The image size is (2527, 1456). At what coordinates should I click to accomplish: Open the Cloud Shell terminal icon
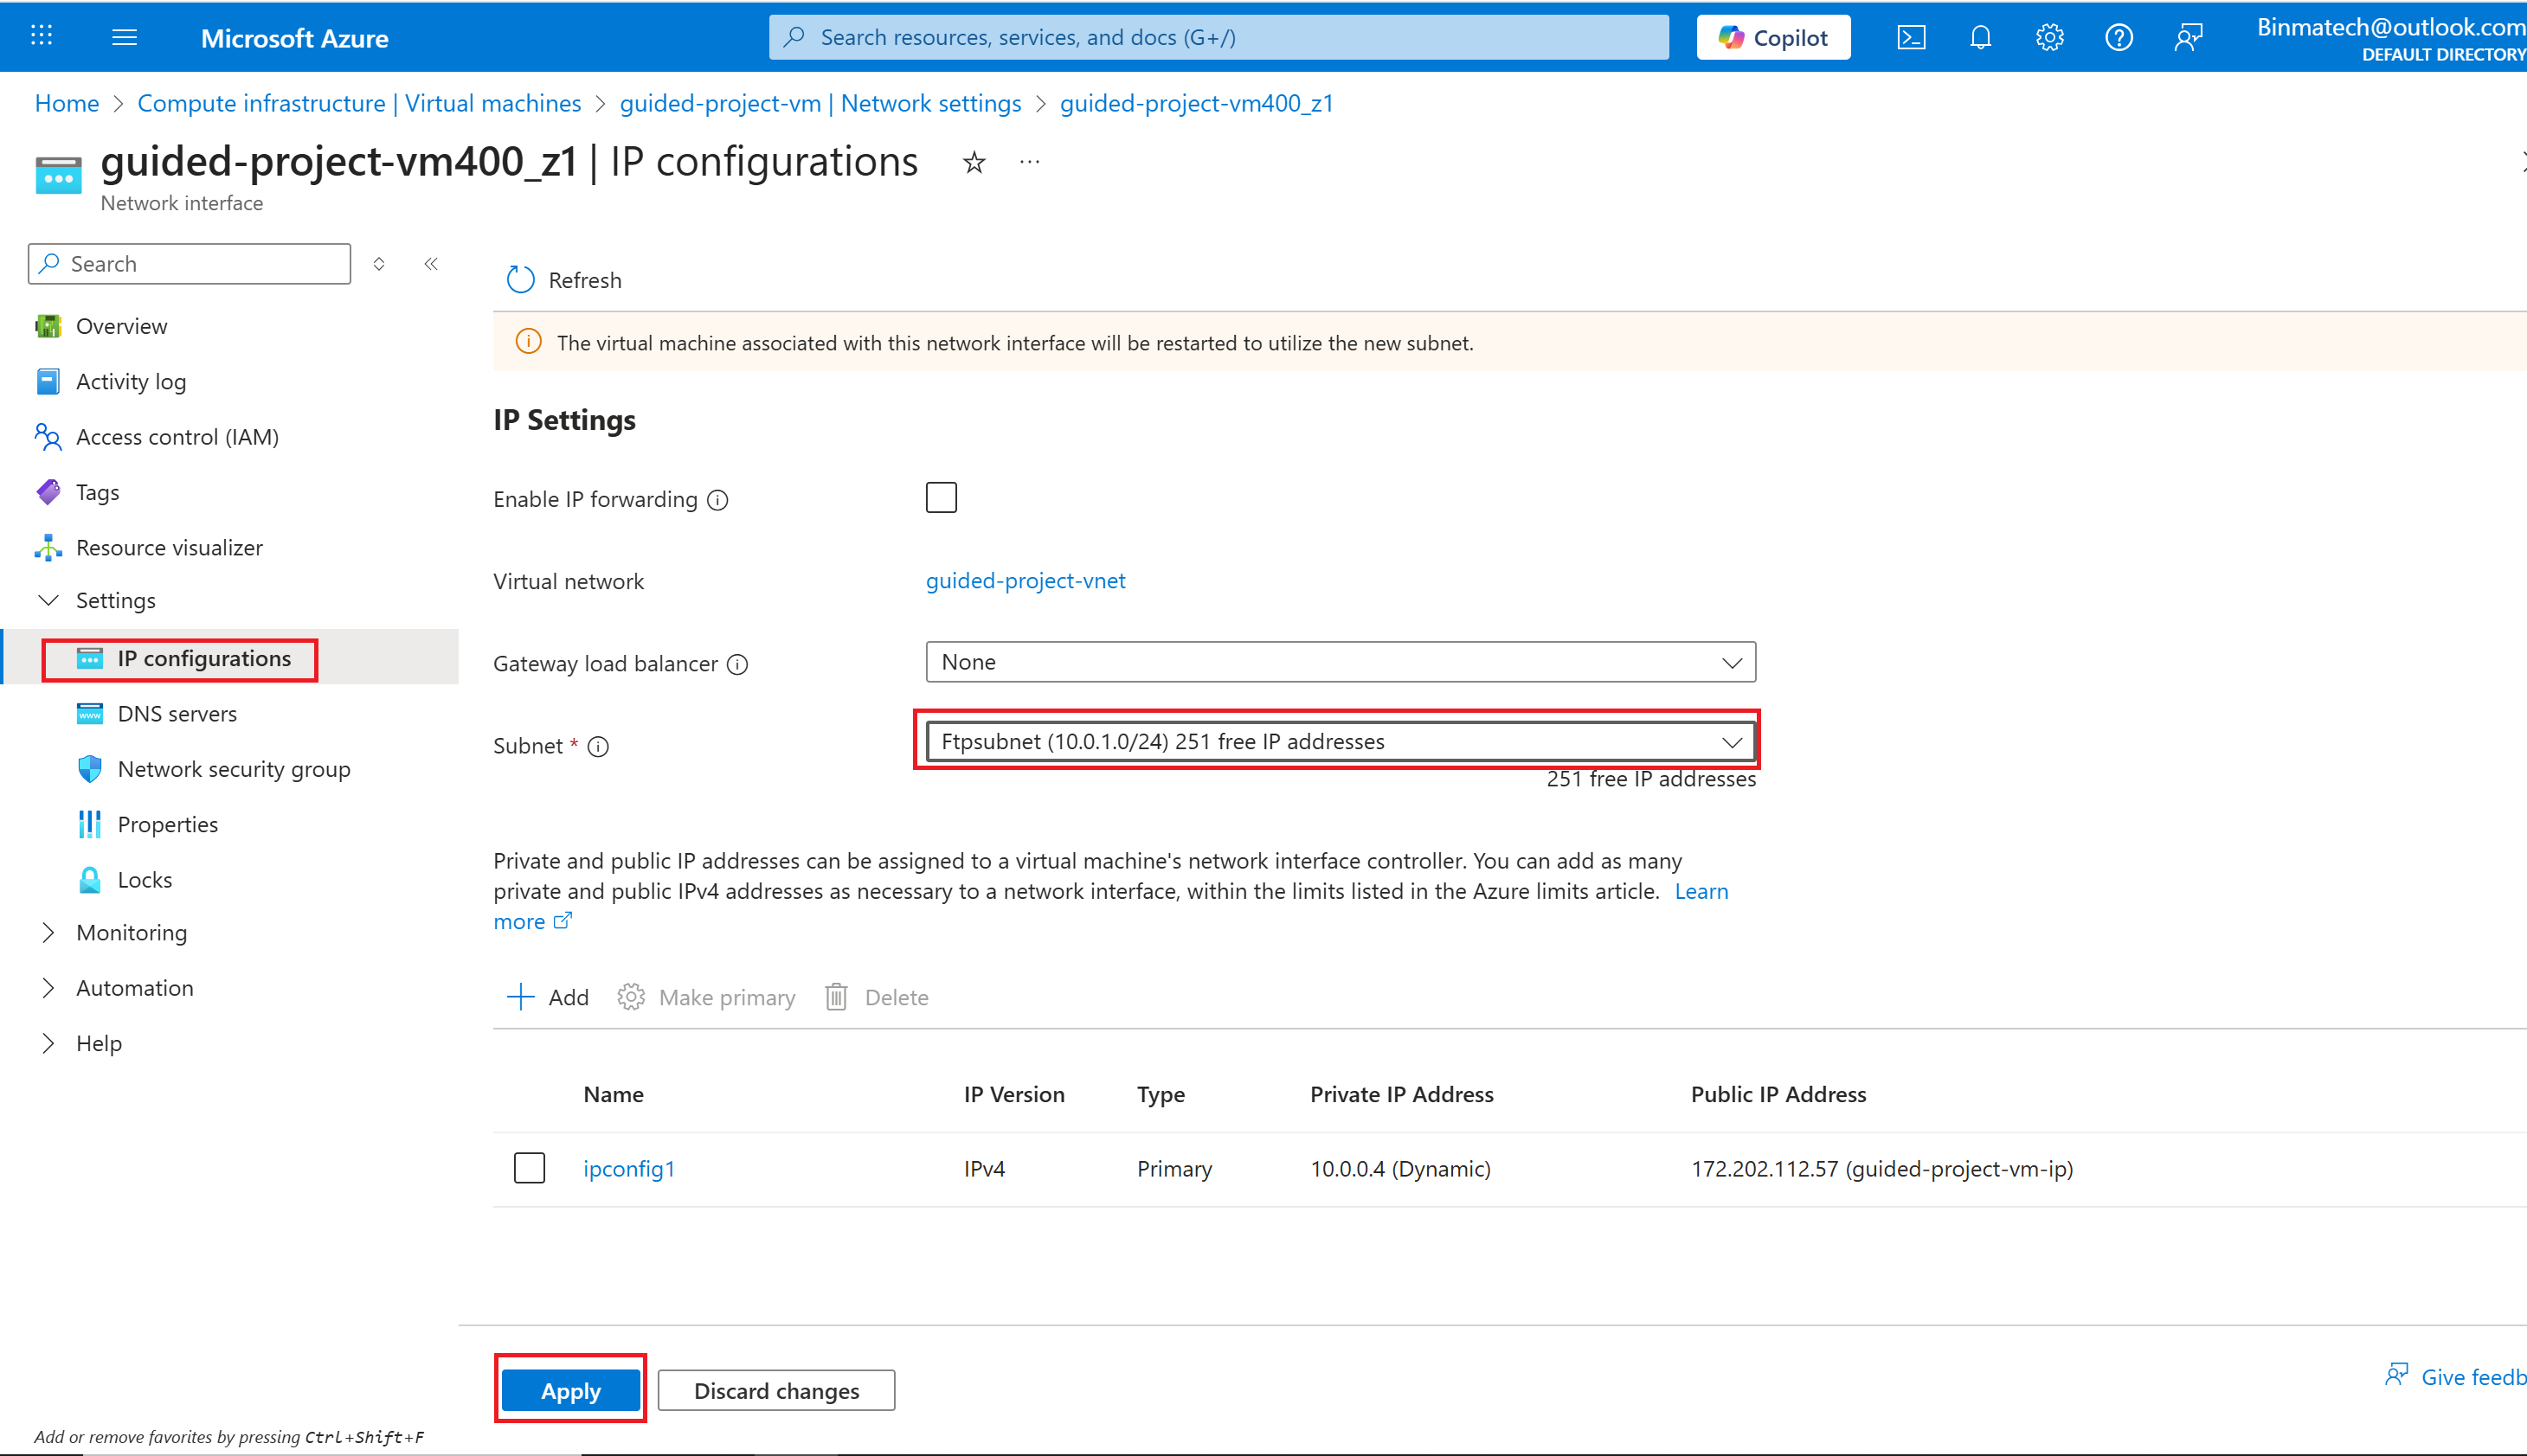pyautogui.click(x=1911, y=38)
